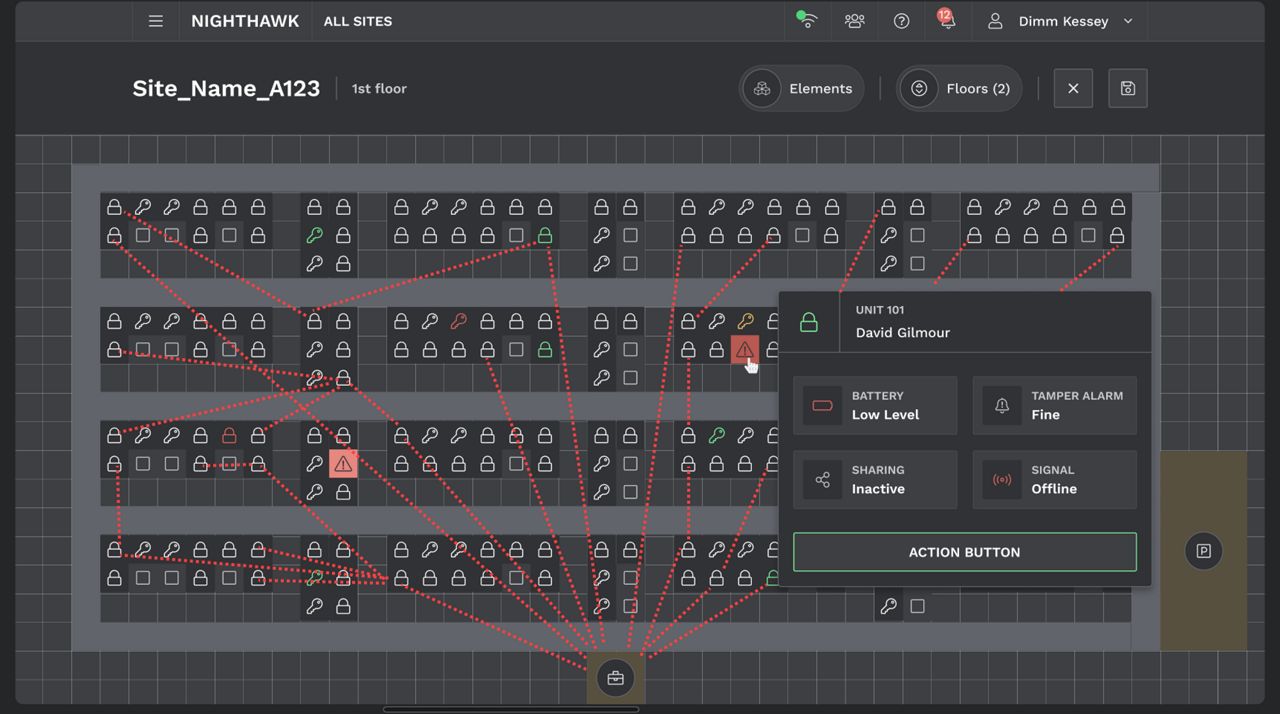1280x714 pixels.
Task: Select the red key unit on map
Action: click(x=458, y=321)
